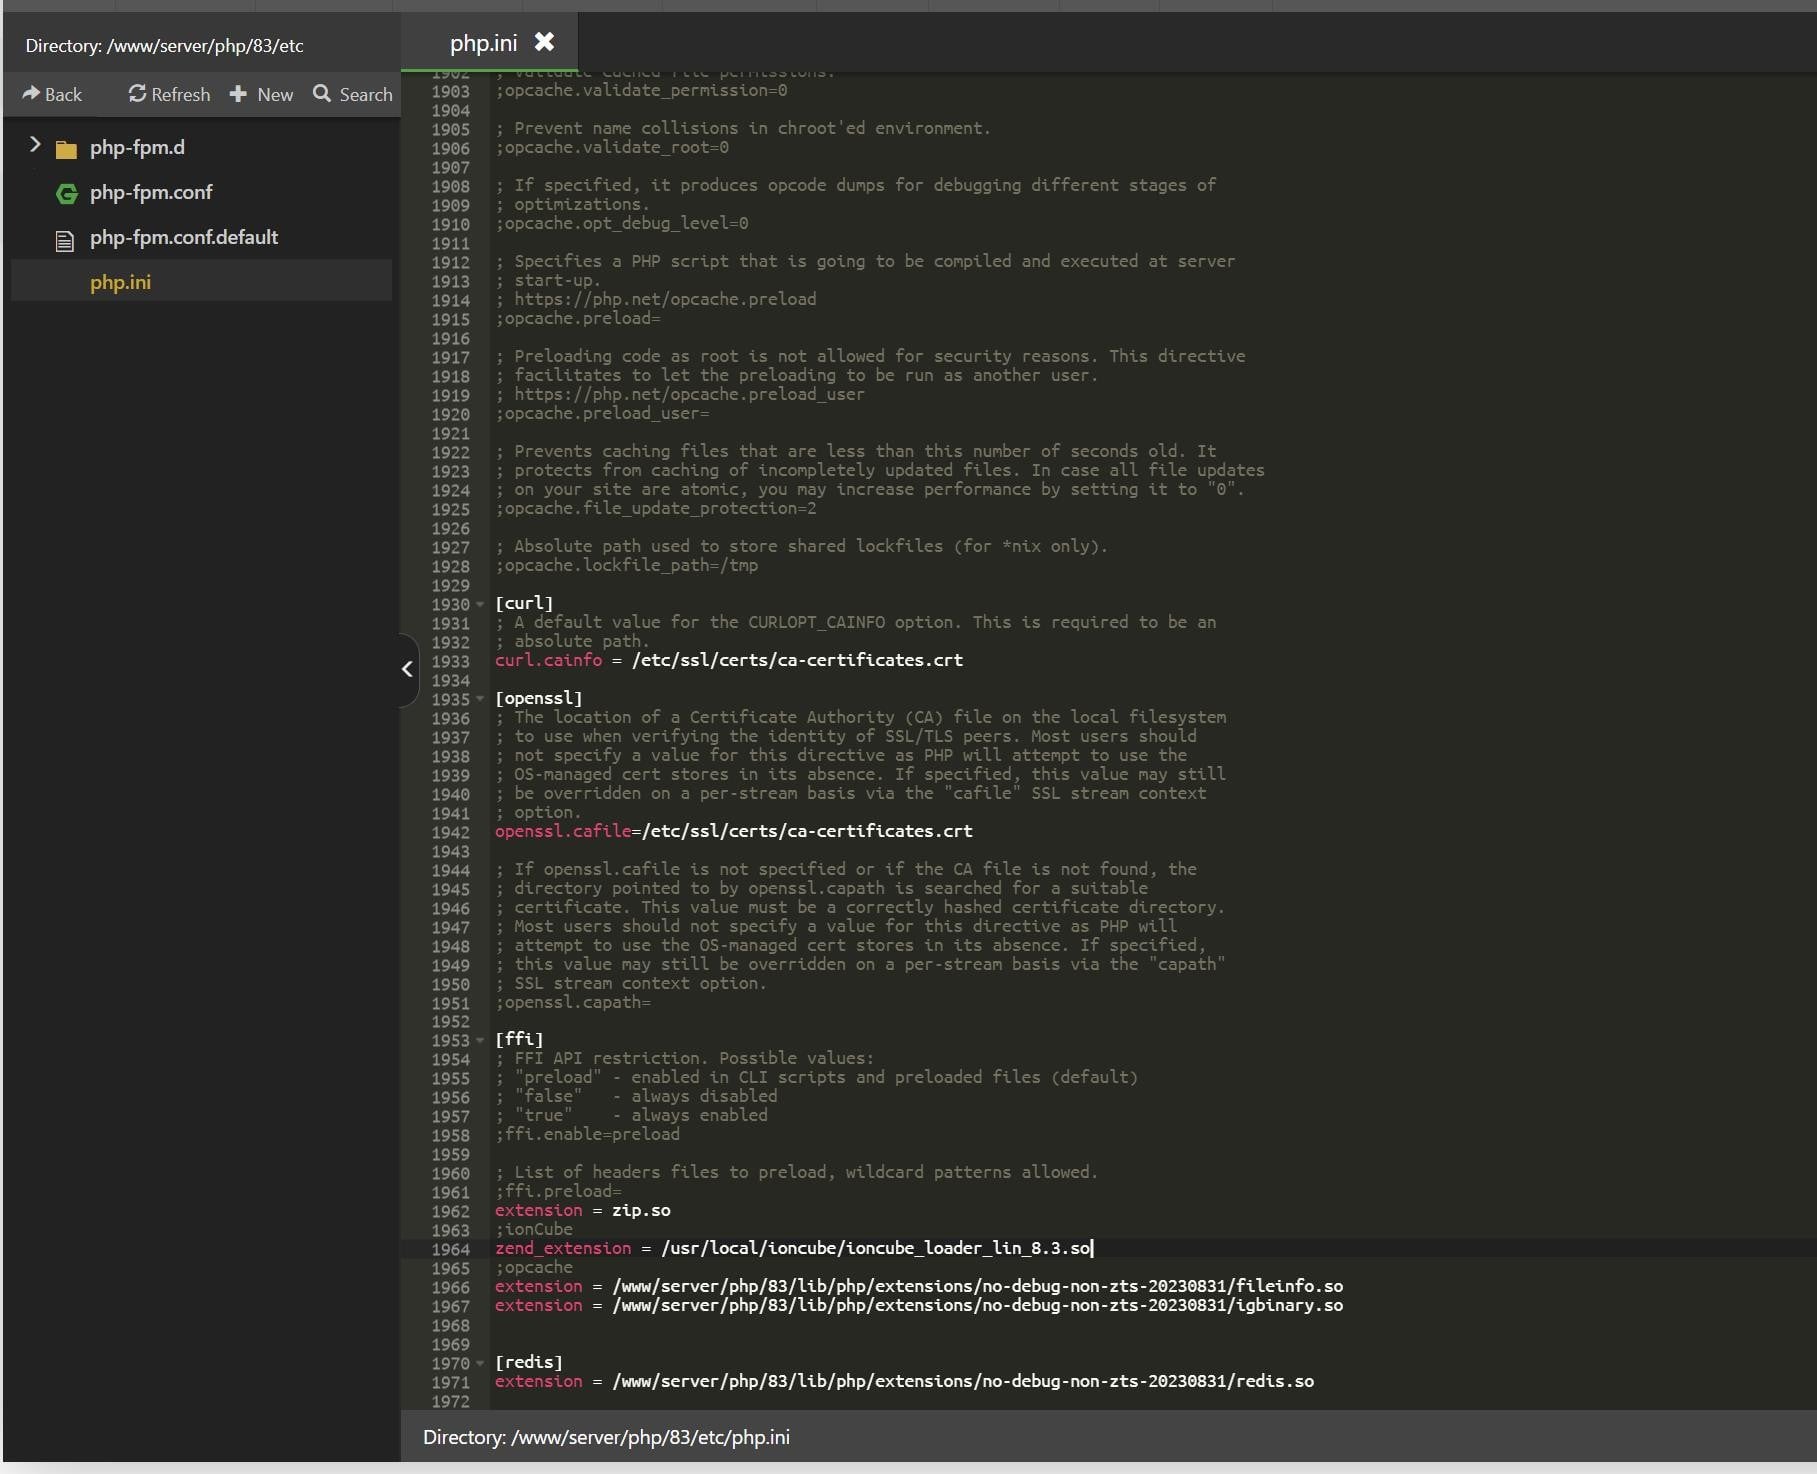Click line number 1964 in gutter
1817x1474 pixels.
pyautogui.click(x=450, y=1249)
